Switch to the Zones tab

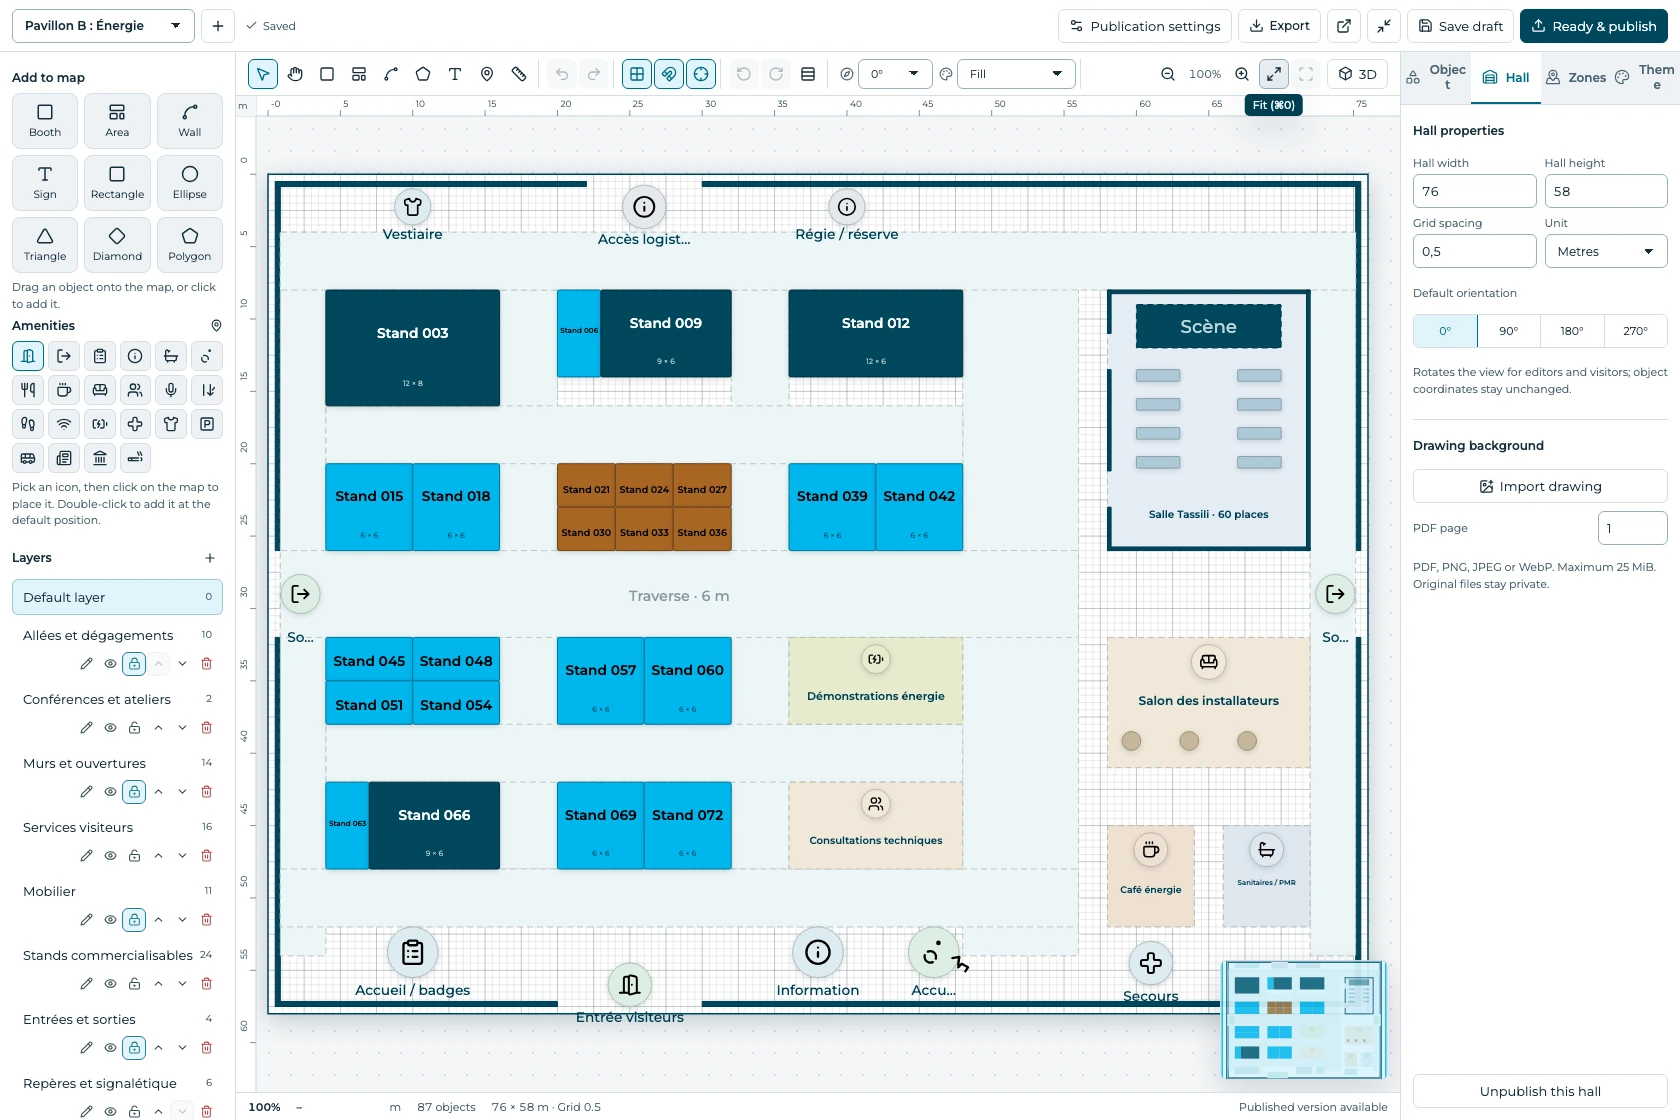click(1576, 77)
